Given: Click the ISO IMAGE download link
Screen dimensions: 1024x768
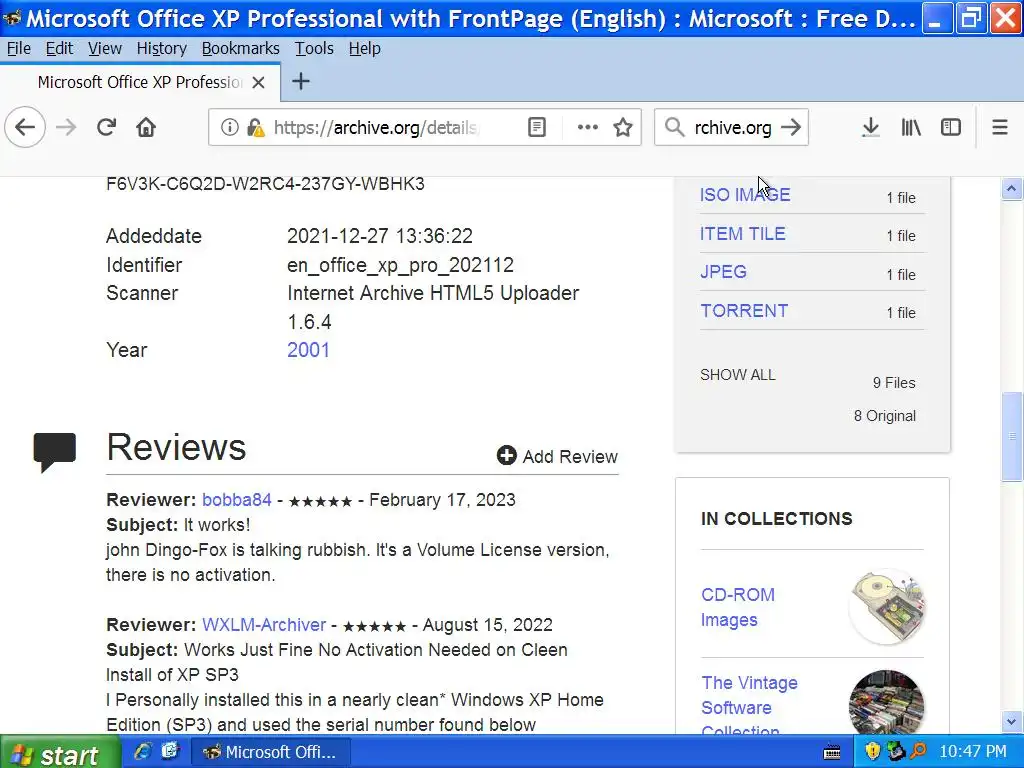Looking at the screenshot, I should click(x=745, y=195).
